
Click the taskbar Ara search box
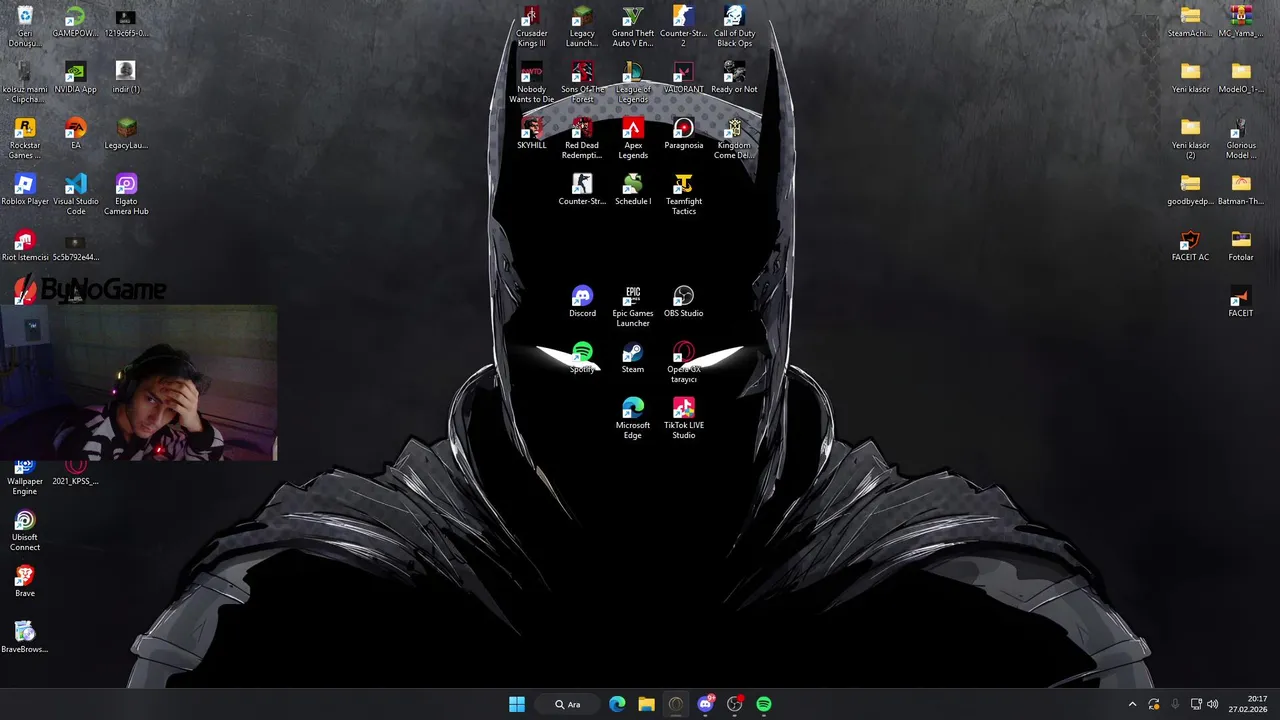coord(568,704)
